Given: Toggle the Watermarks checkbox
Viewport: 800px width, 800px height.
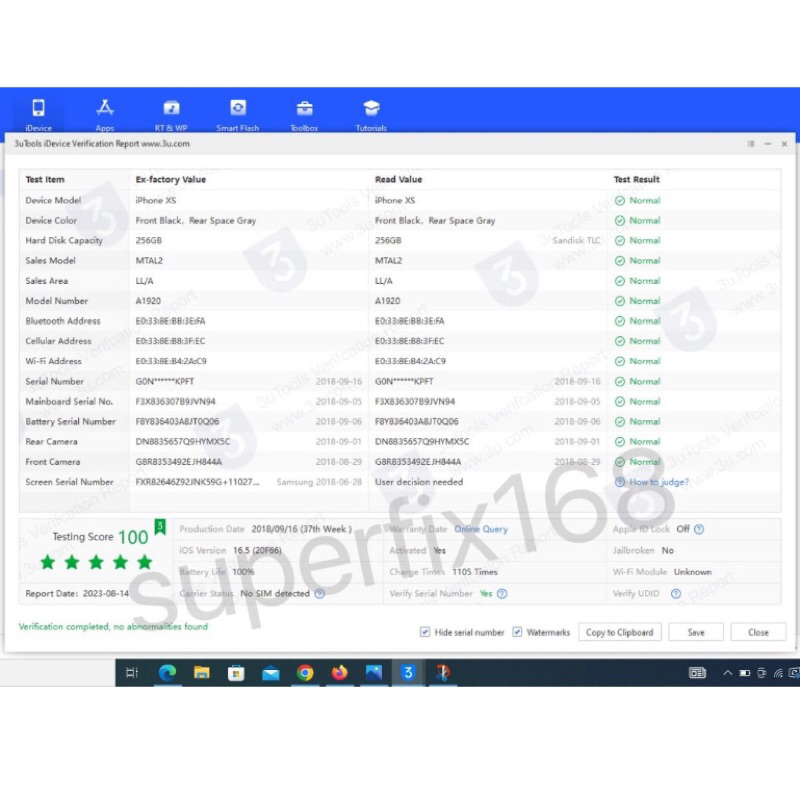Looking at the screenshot, I should [517, 632].
